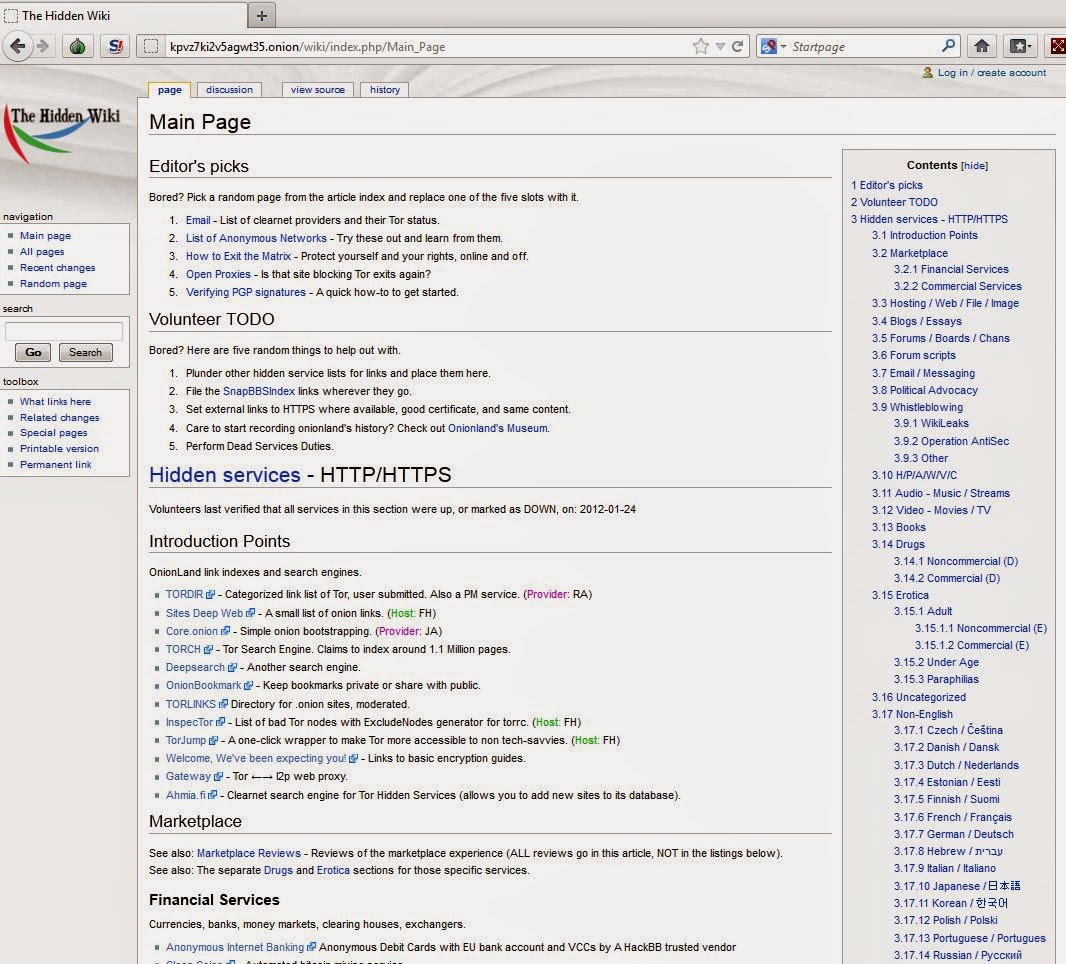Click external link icon after Gateway
This screenshot has height=964, width=1066.
pyautogui.click(x=218, y=776)
